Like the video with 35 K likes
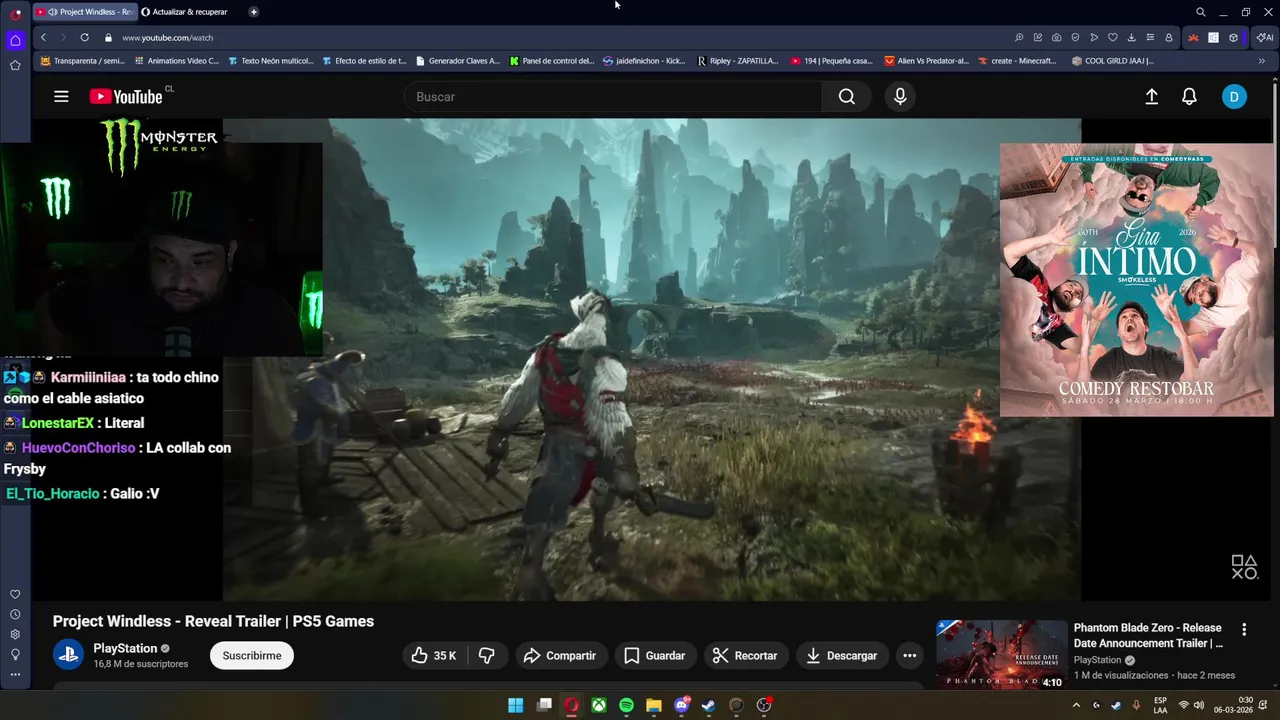Viewport: 1280px width, 720px height. [433, 656]
